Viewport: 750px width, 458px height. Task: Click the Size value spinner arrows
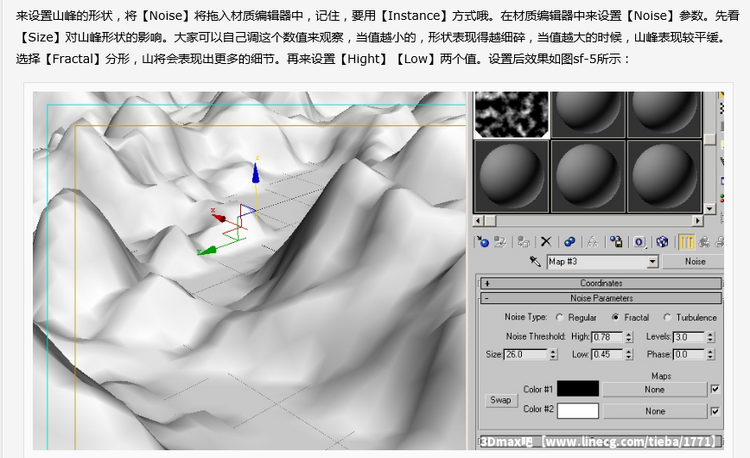[x=553, y=354]
